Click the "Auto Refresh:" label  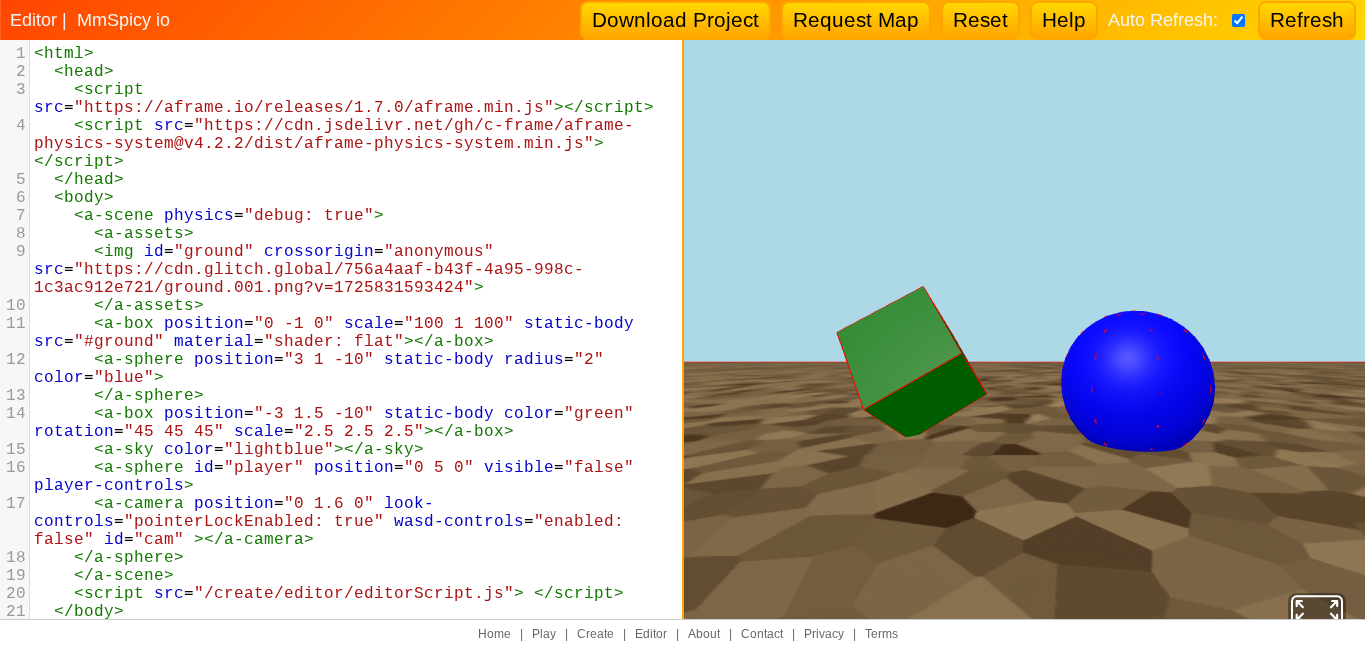click(x=1163, y=20)
